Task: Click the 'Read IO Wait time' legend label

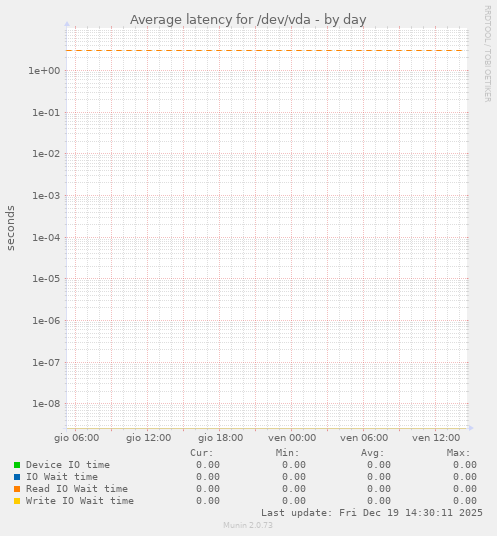Action: [77, 489]
